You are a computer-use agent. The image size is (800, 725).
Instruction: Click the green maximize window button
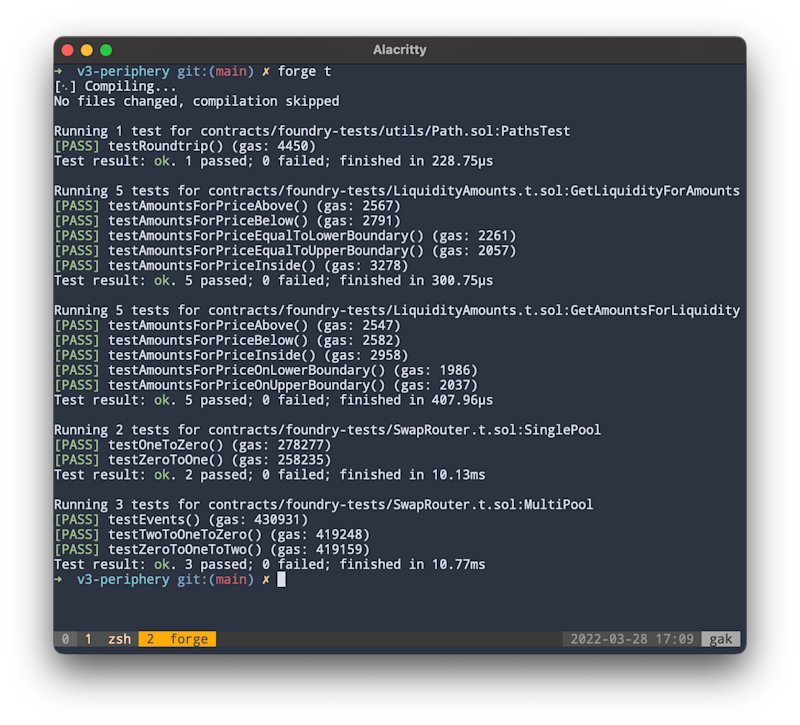coord(106,50)
